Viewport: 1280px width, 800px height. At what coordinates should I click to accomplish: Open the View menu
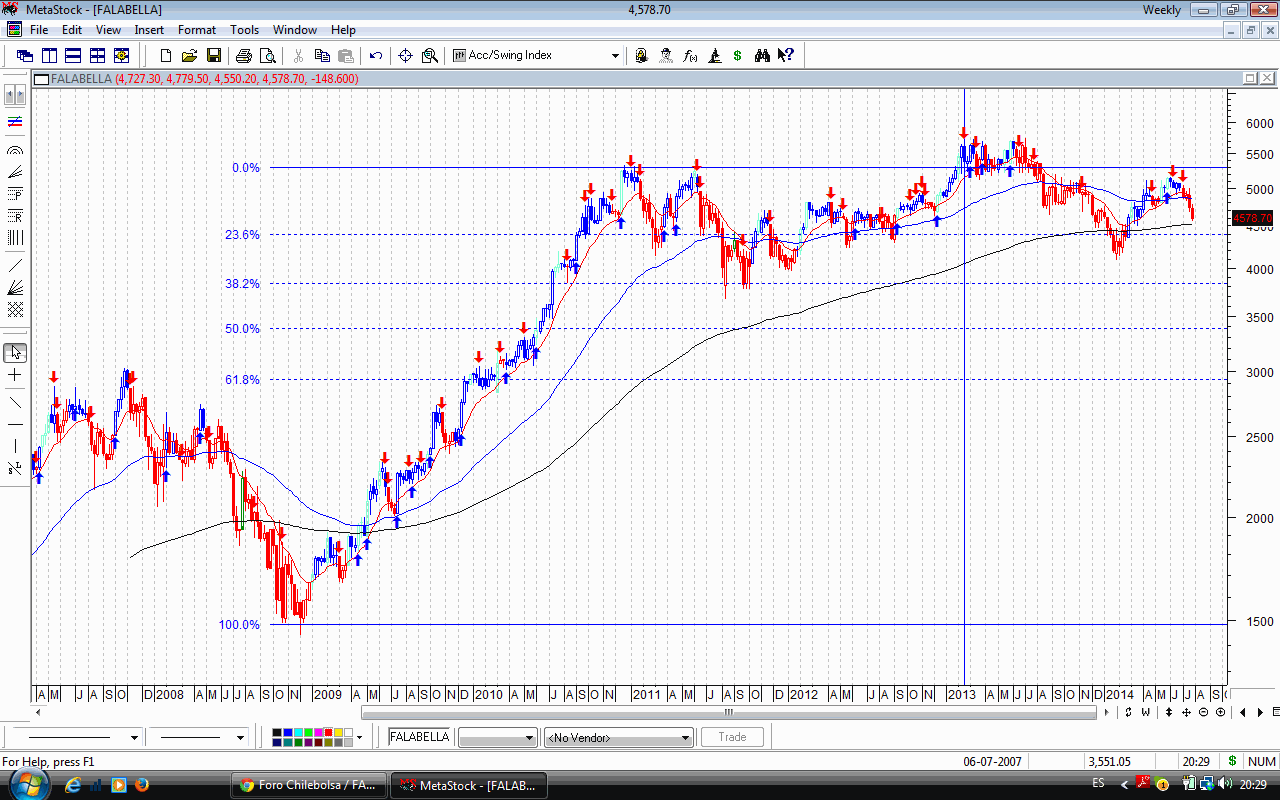coord(108,30)
